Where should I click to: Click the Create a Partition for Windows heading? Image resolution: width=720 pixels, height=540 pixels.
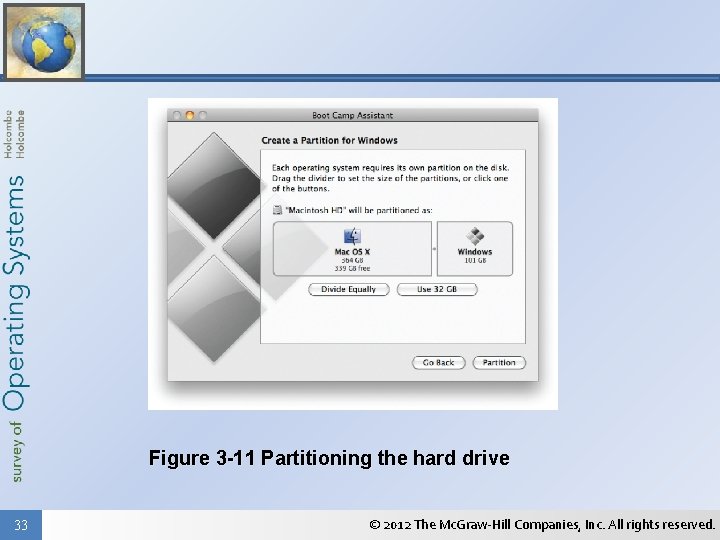(329, 141)
